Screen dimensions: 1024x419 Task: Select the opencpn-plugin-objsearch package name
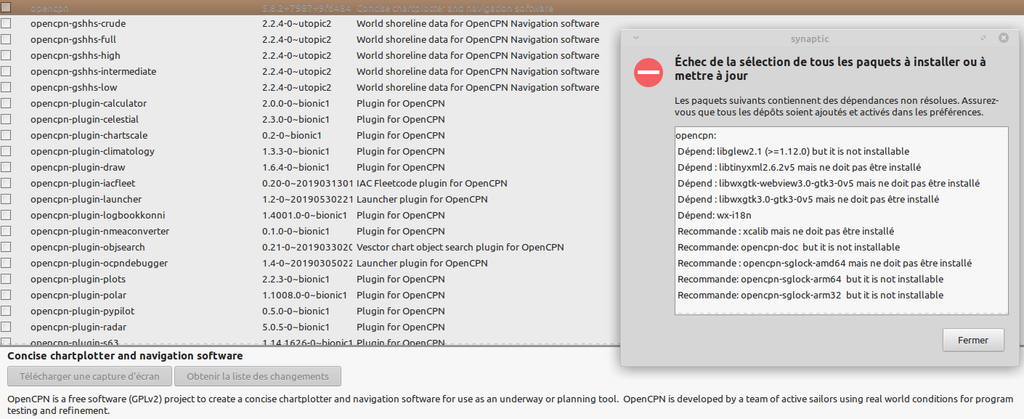[x=88, y=247]
